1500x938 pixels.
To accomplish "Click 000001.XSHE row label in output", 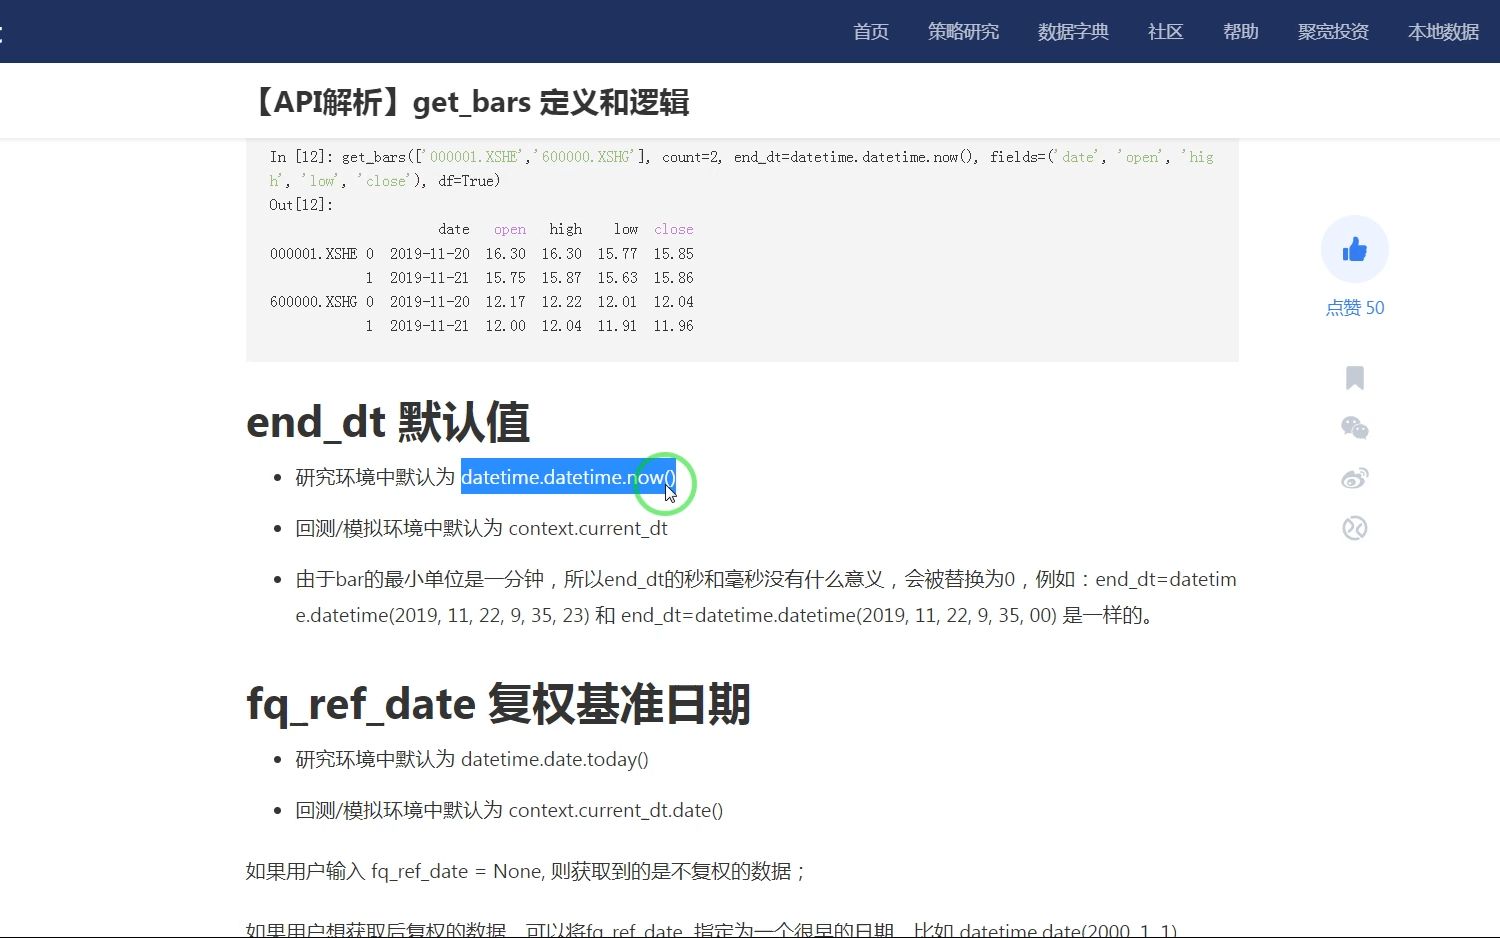I will pos(313,254).
